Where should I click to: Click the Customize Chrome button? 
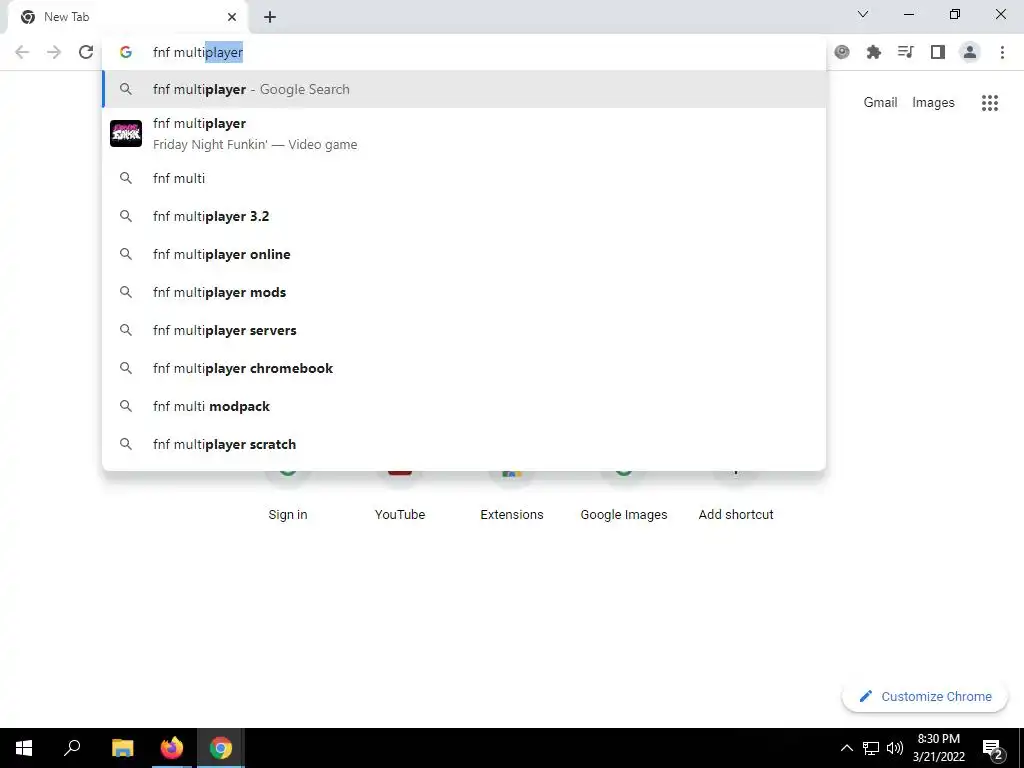tap(925, 696)
